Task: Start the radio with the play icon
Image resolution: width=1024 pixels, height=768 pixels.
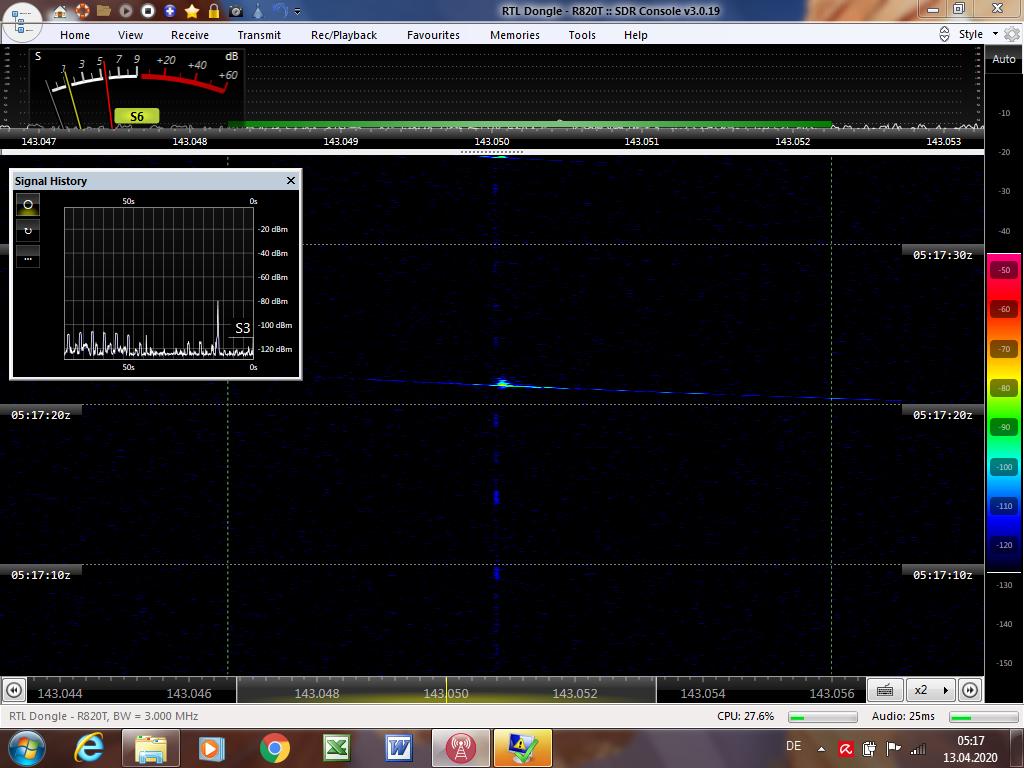Action: [x=126, y=11]
